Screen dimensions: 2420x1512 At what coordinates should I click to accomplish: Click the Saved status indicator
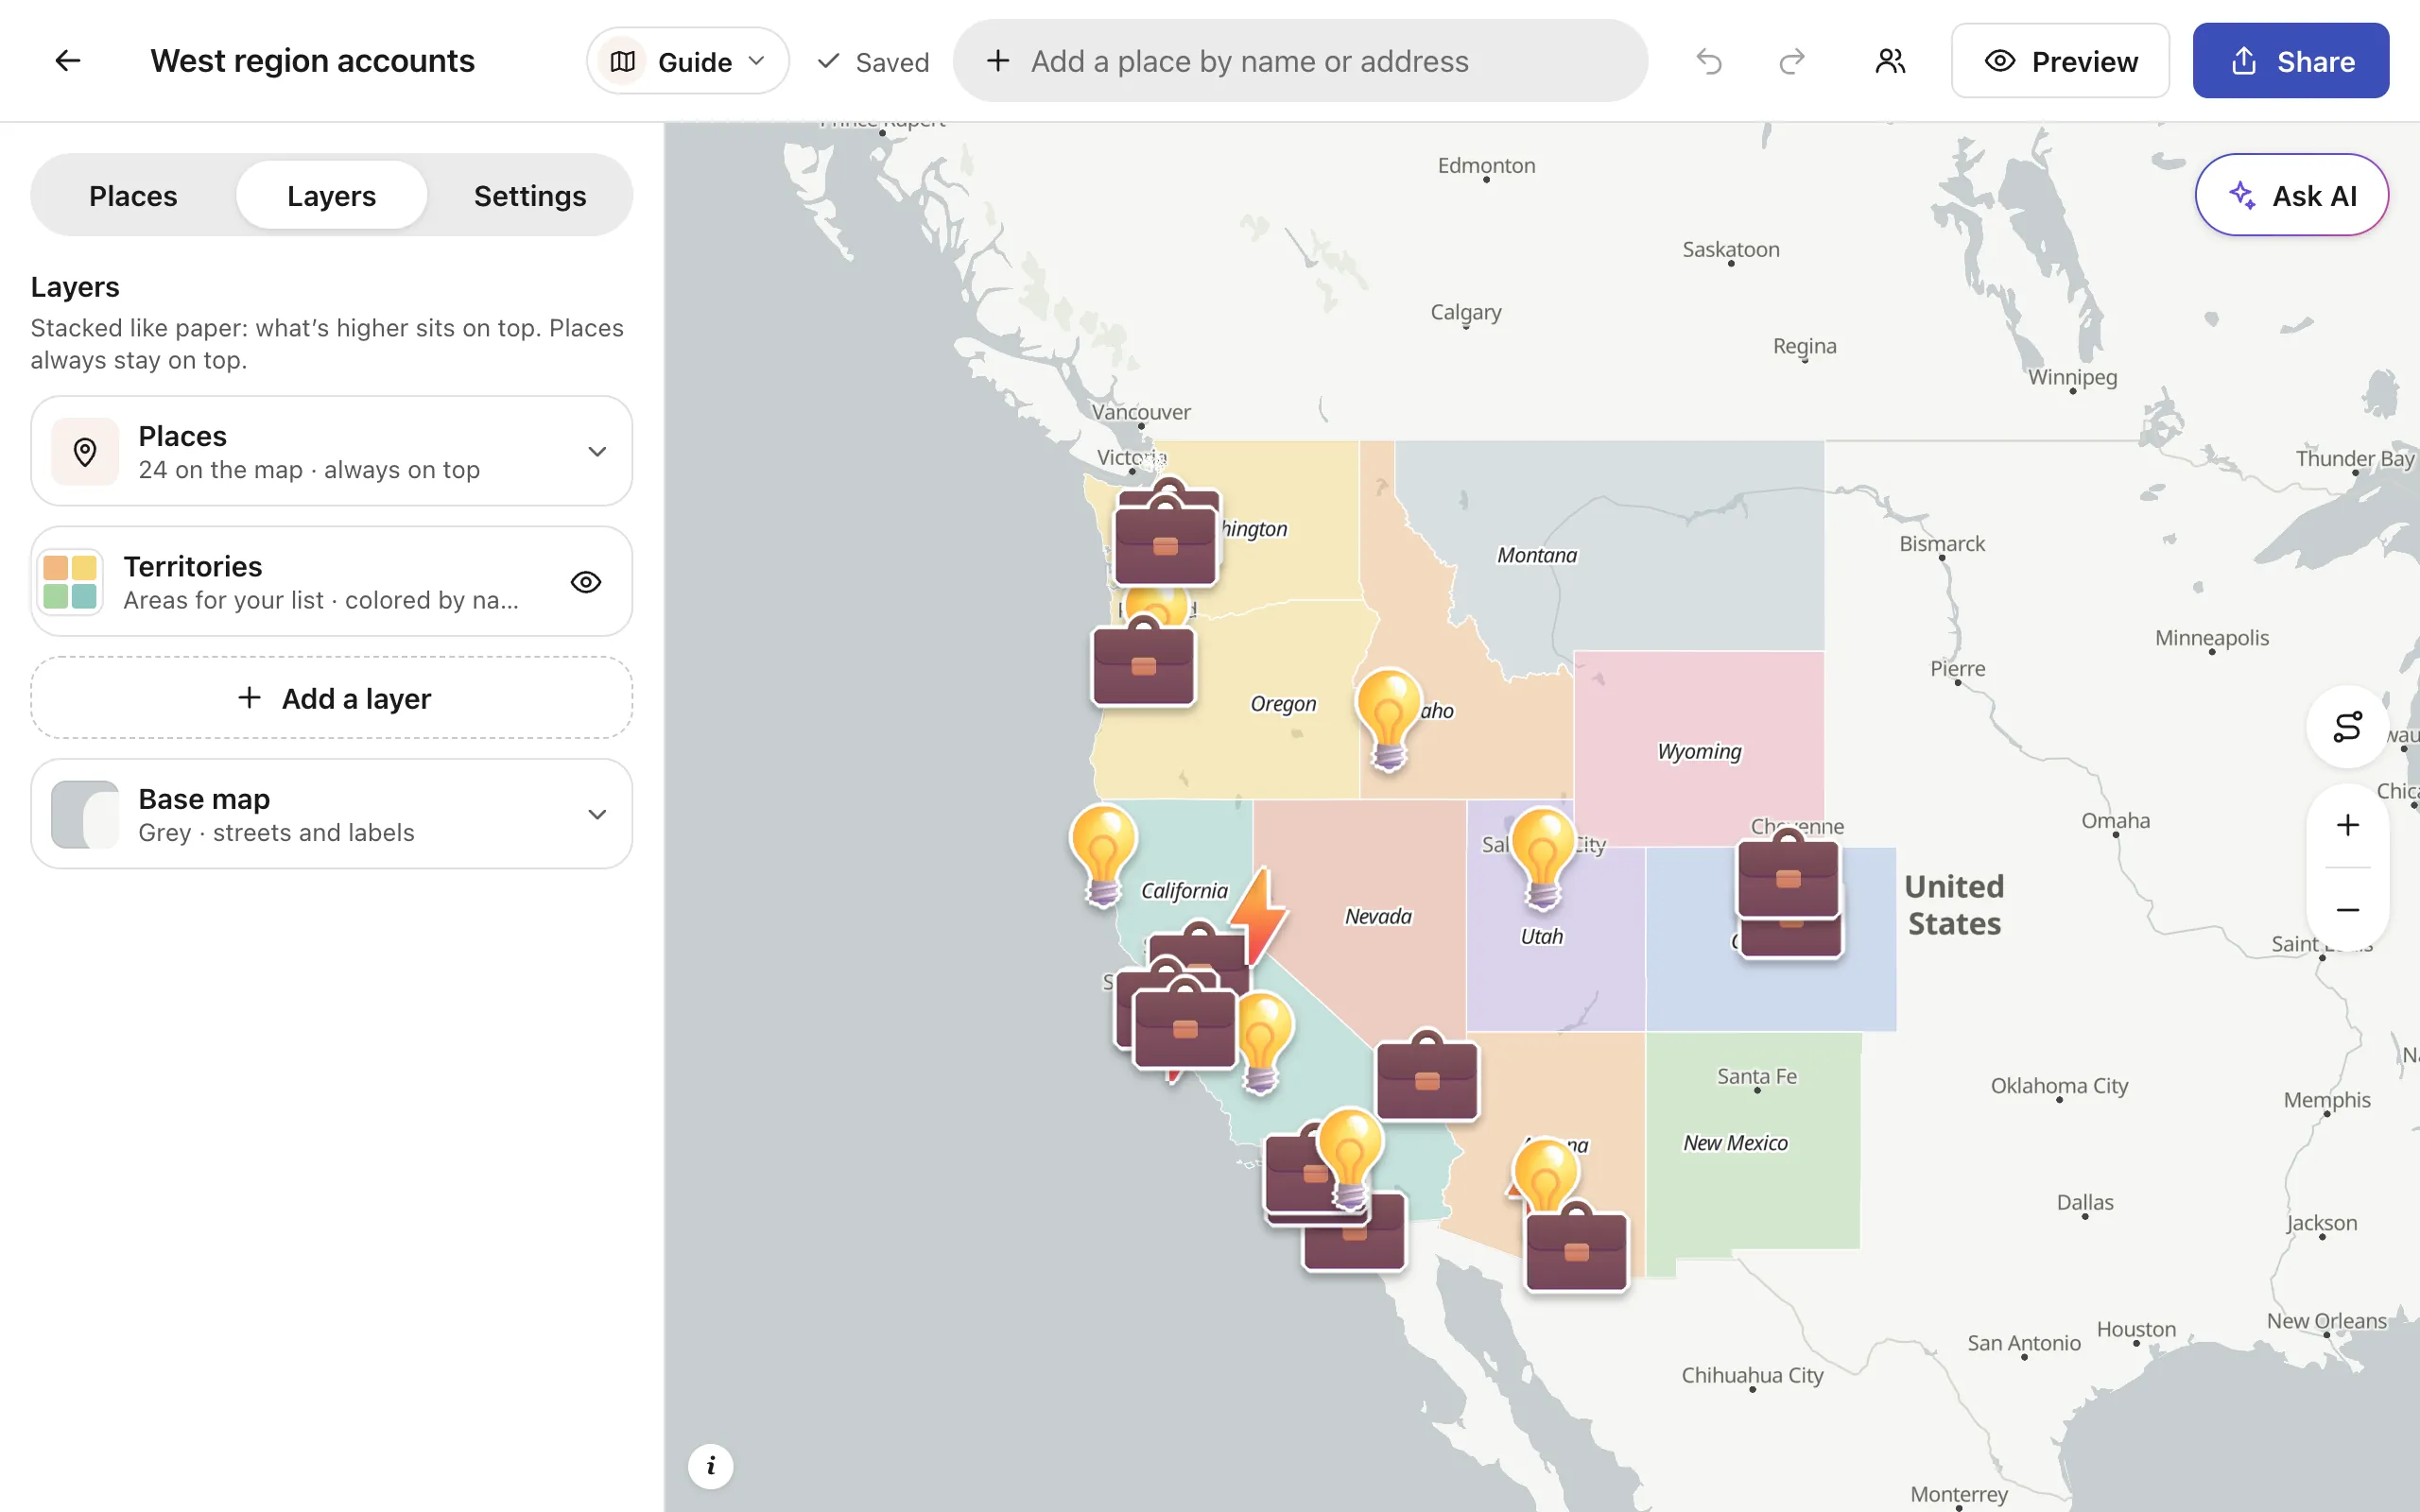coord(873,62)
